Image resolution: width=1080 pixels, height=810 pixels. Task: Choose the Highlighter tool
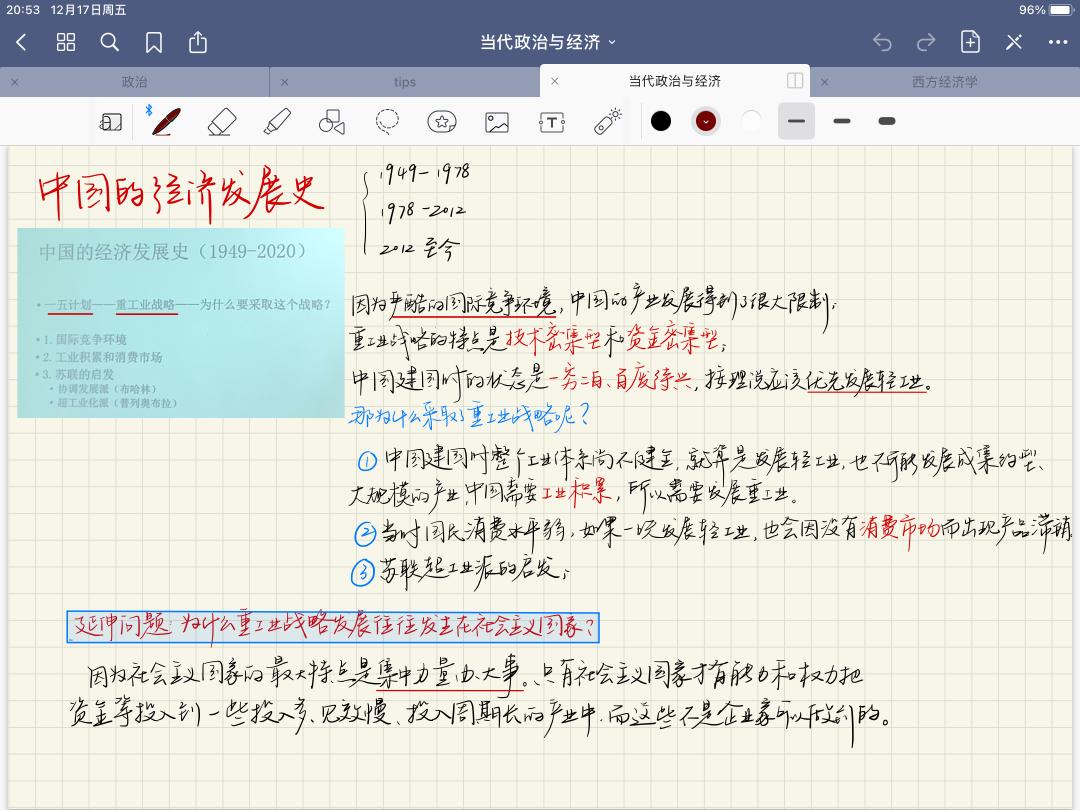[x=277, y=121]
